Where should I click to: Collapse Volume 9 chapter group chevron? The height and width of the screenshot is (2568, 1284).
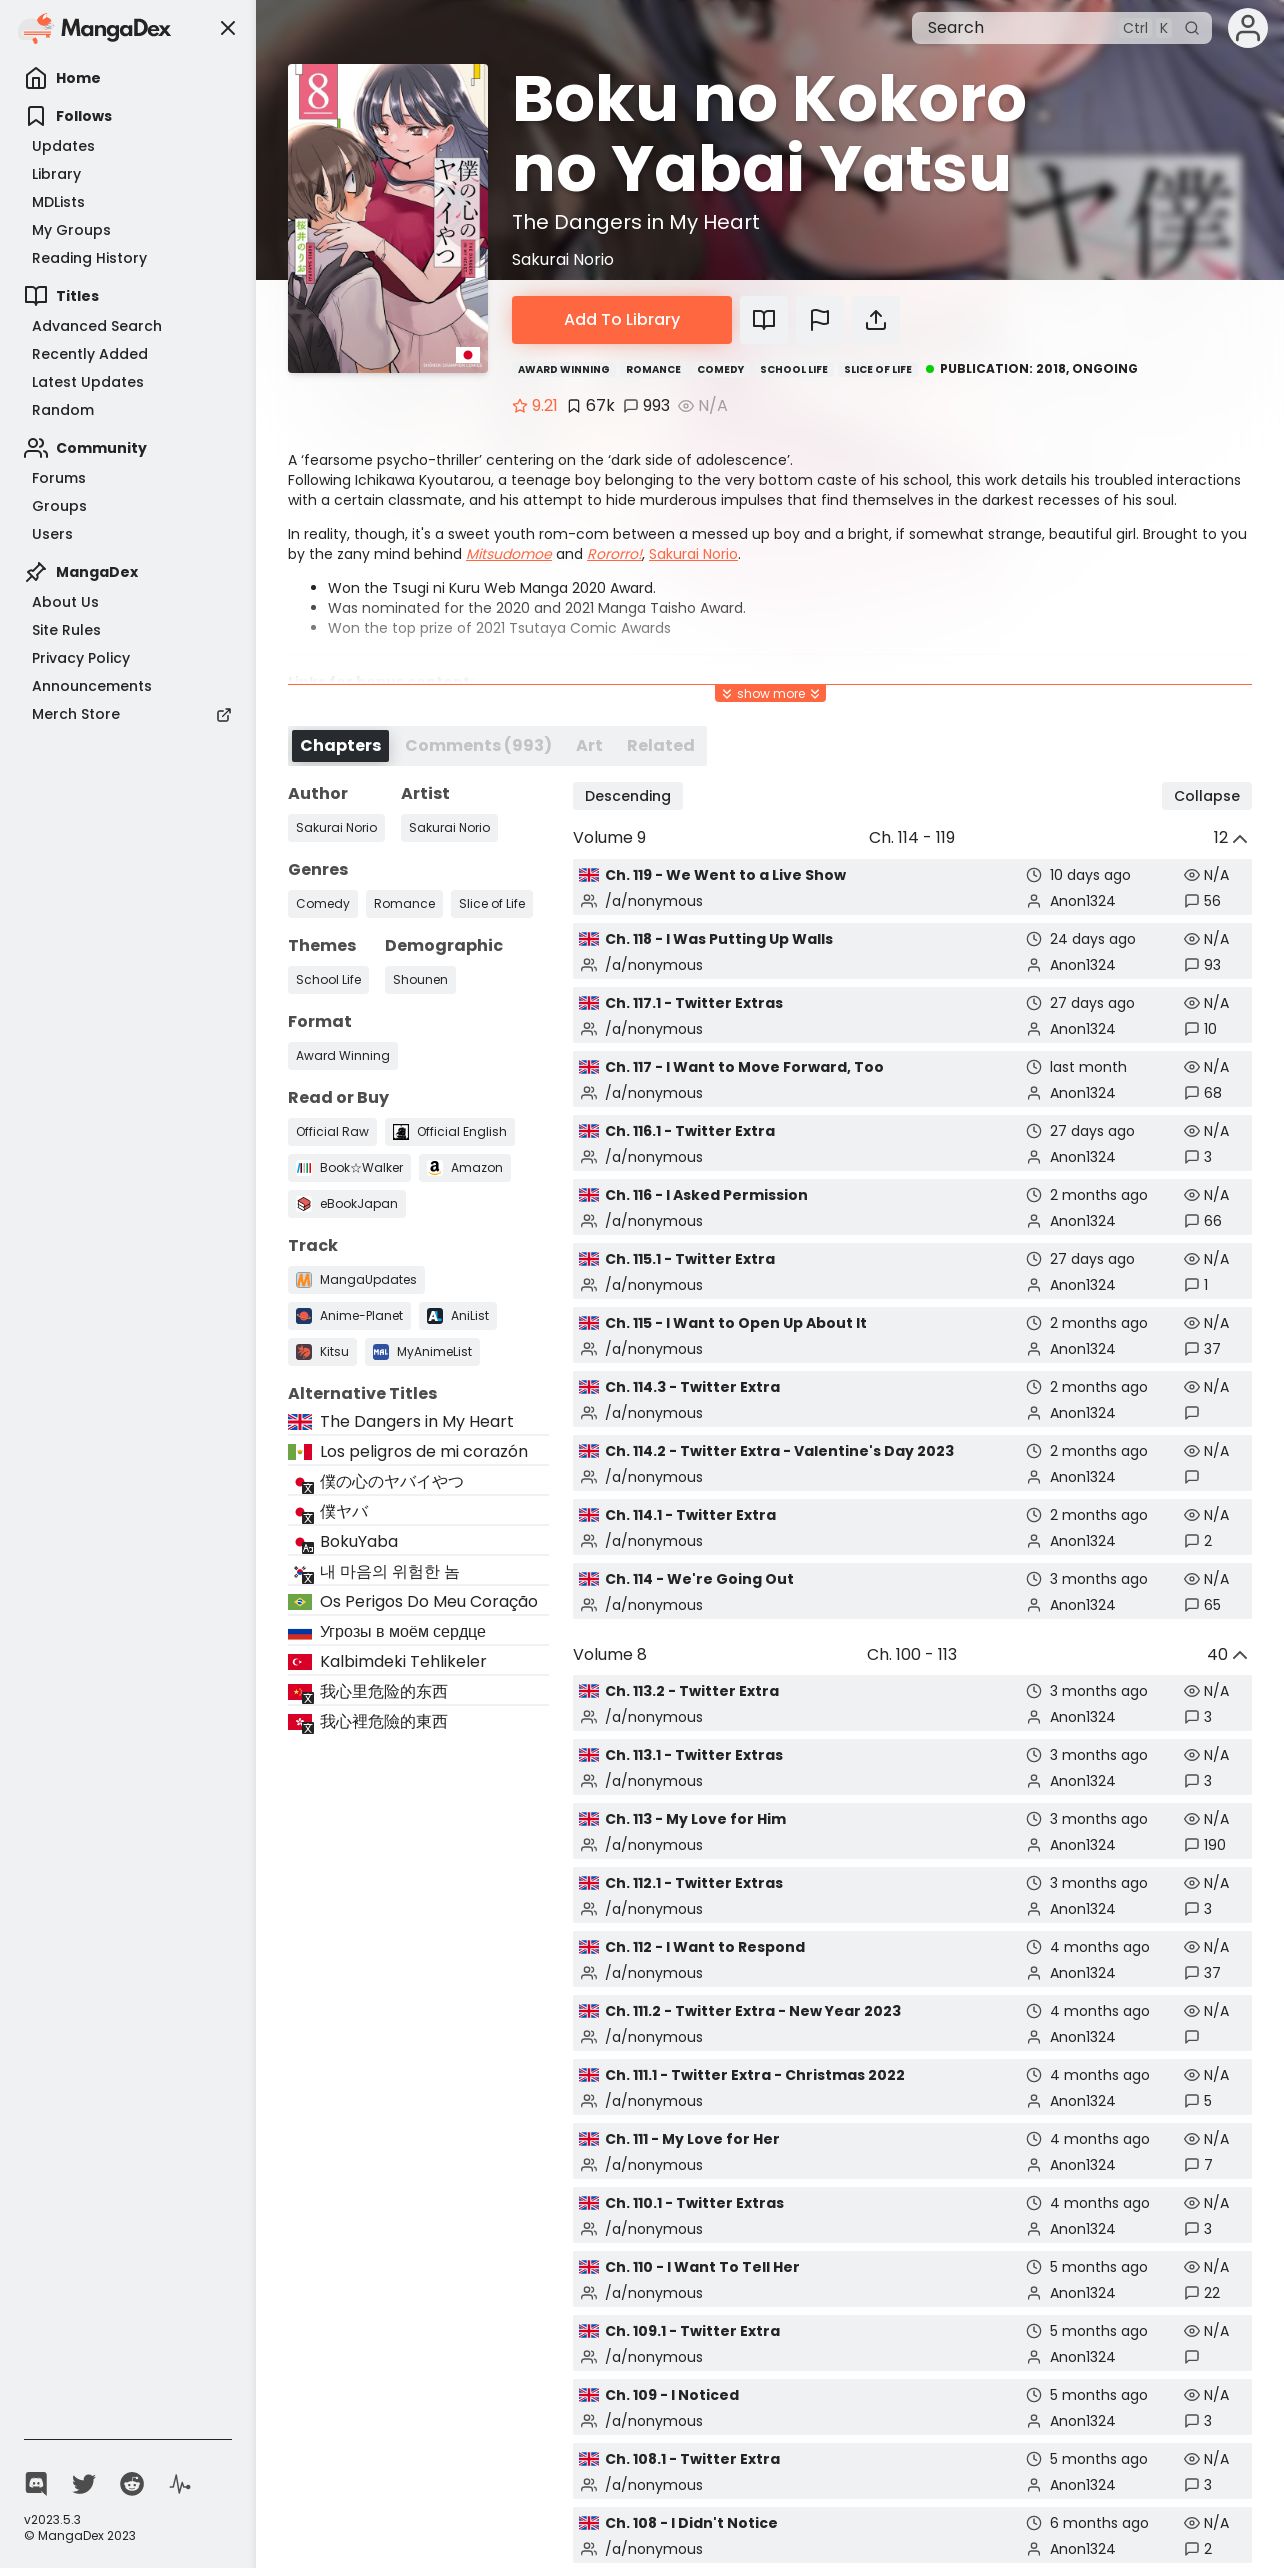[x=1240, y=838]
